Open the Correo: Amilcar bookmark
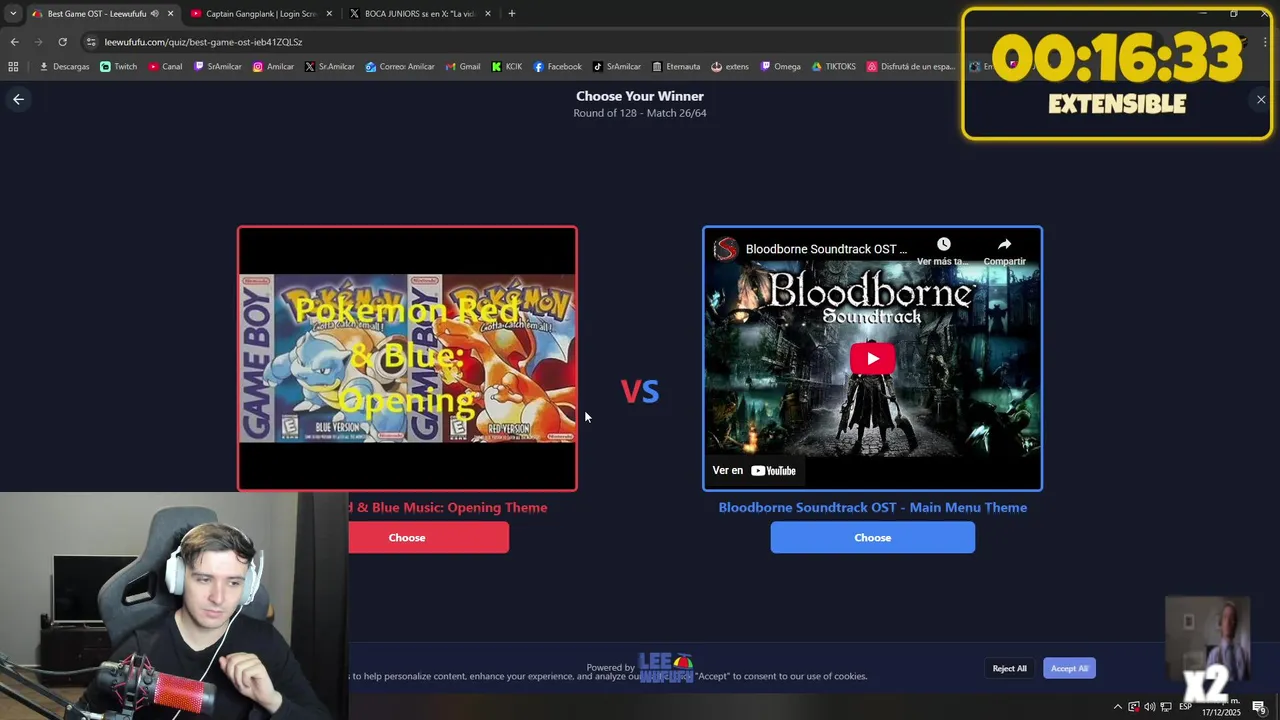Screen dimensions: 1280x720 400,67
